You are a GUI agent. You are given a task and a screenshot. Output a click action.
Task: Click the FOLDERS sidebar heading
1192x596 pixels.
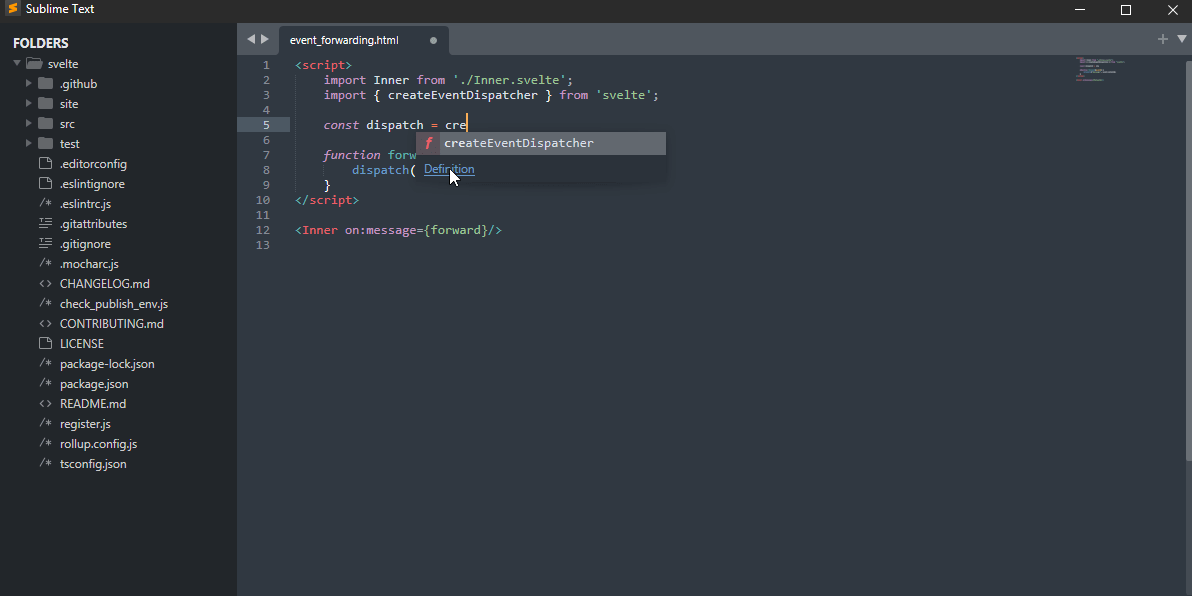40,43
